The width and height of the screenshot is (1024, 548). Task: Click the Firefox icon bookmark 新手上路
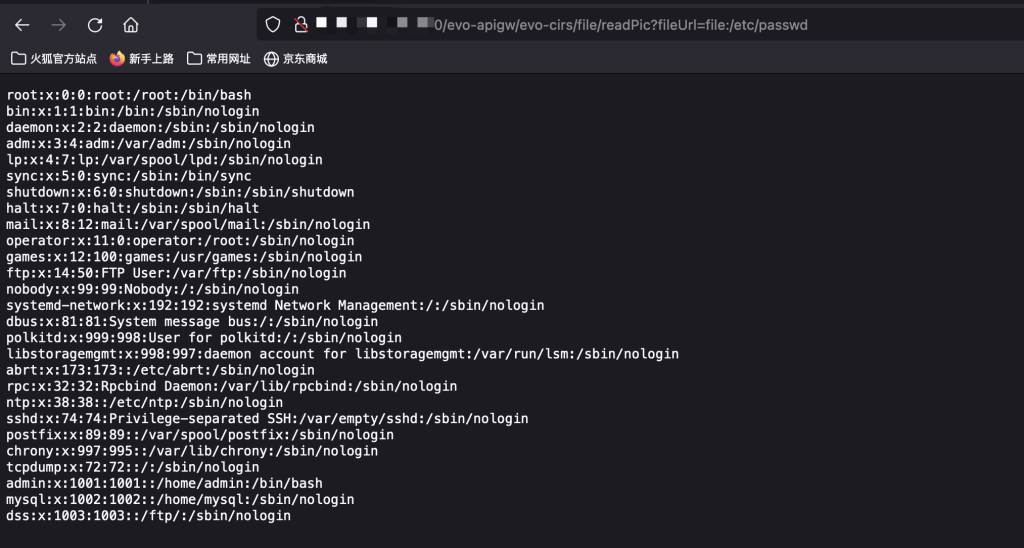click(142, 59)
